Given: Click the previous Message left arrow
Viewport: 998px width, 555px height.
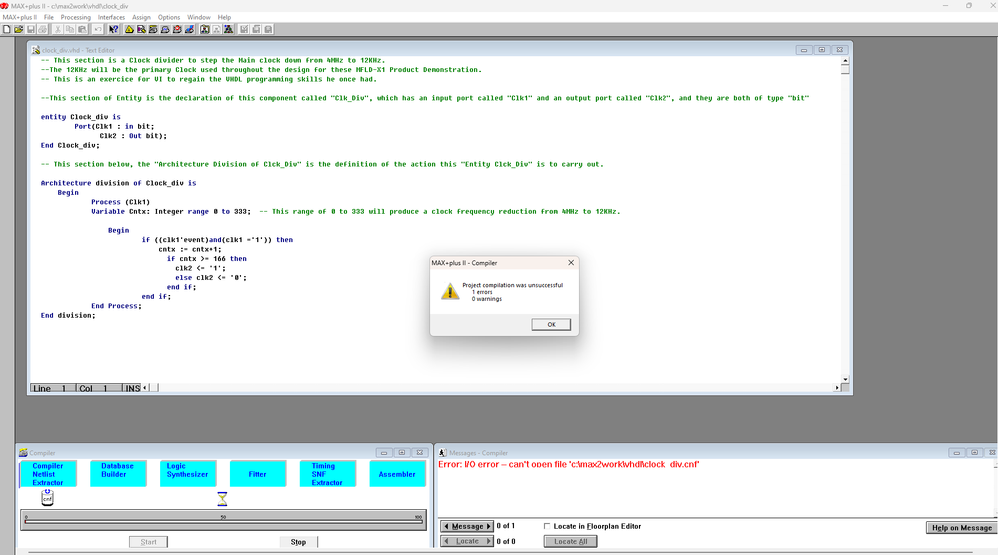Looking at the screenshot, I should coord(446,526).
